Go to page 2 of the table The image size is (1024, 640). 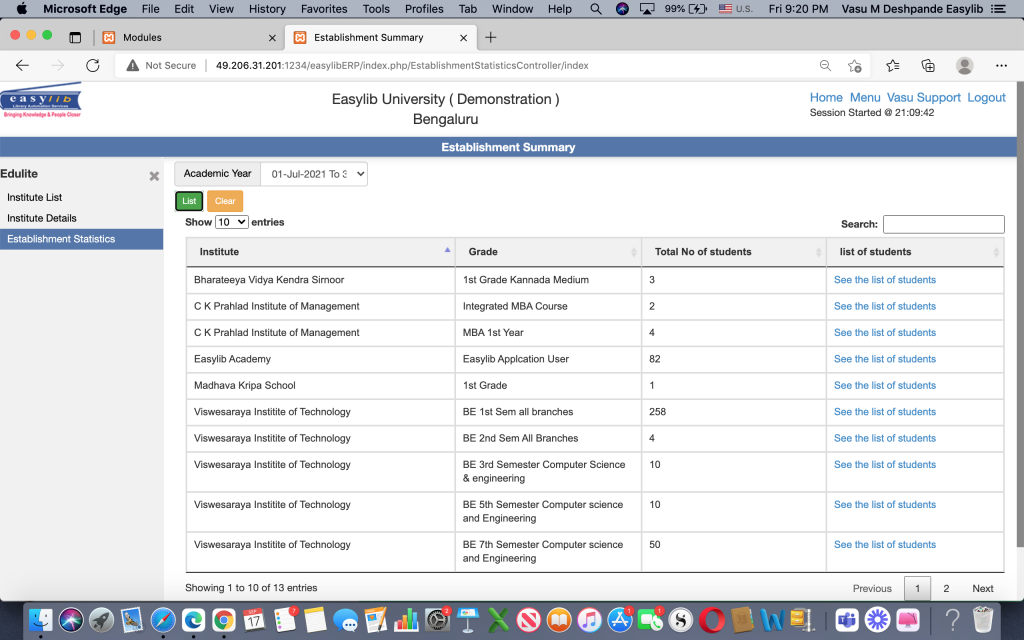tap(946, 588)
